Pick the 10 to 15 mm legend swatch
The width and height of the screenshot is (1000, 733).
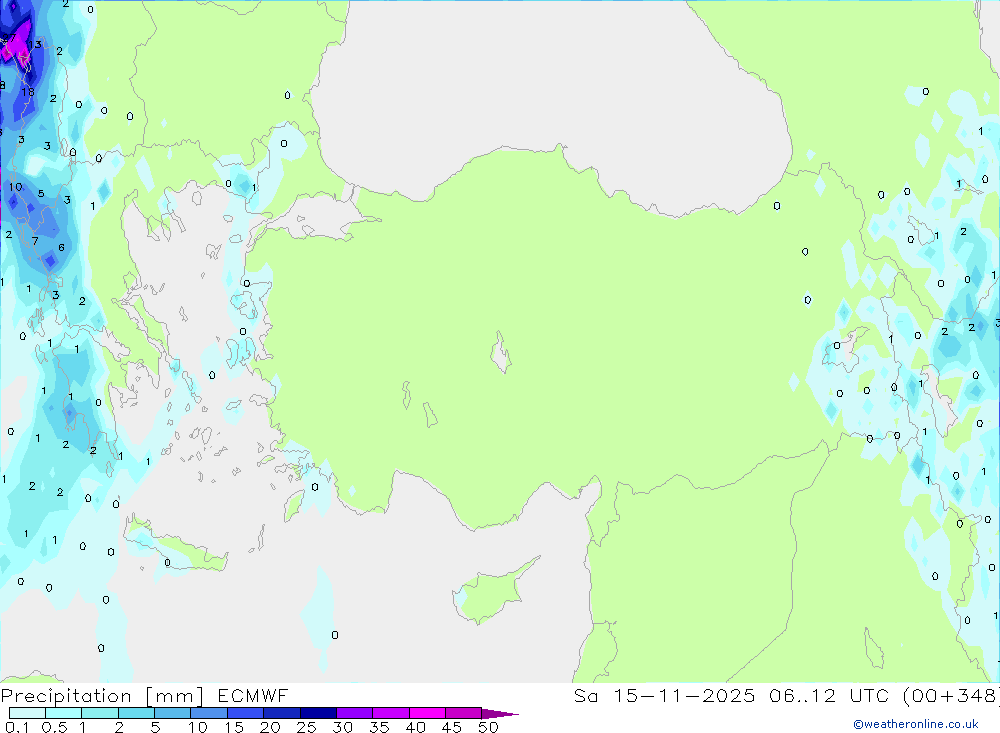(209, 713)
